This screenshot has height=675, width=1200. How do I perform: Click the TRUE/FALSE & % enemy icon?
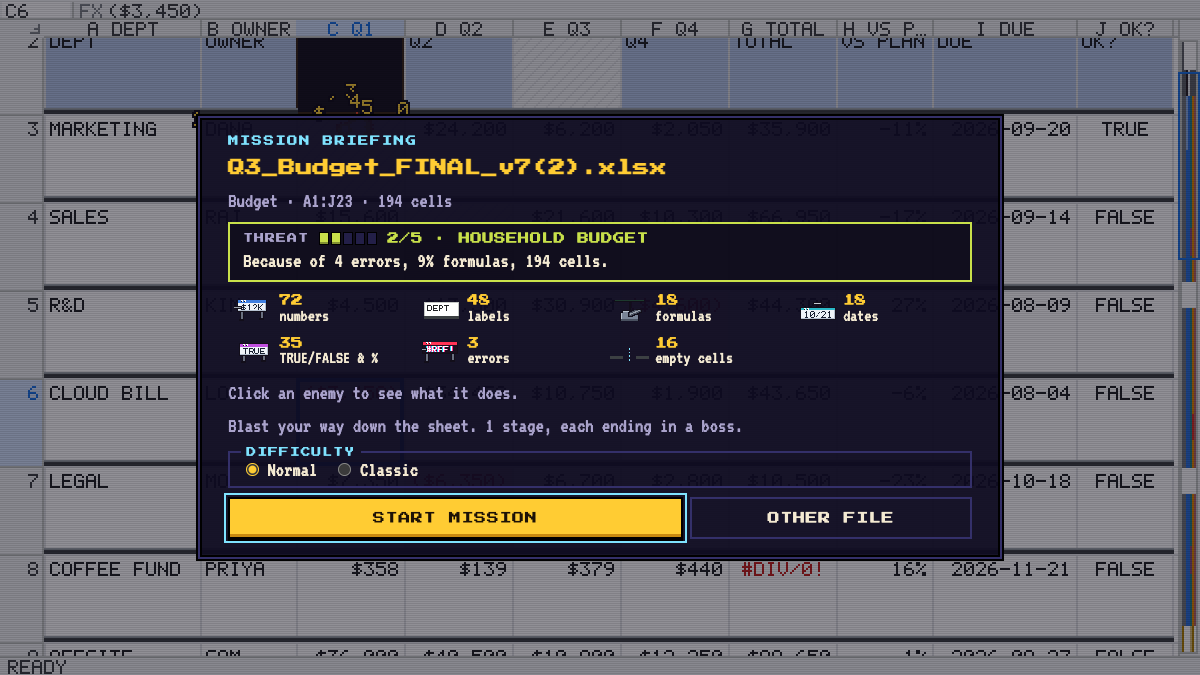click(253, 350)
